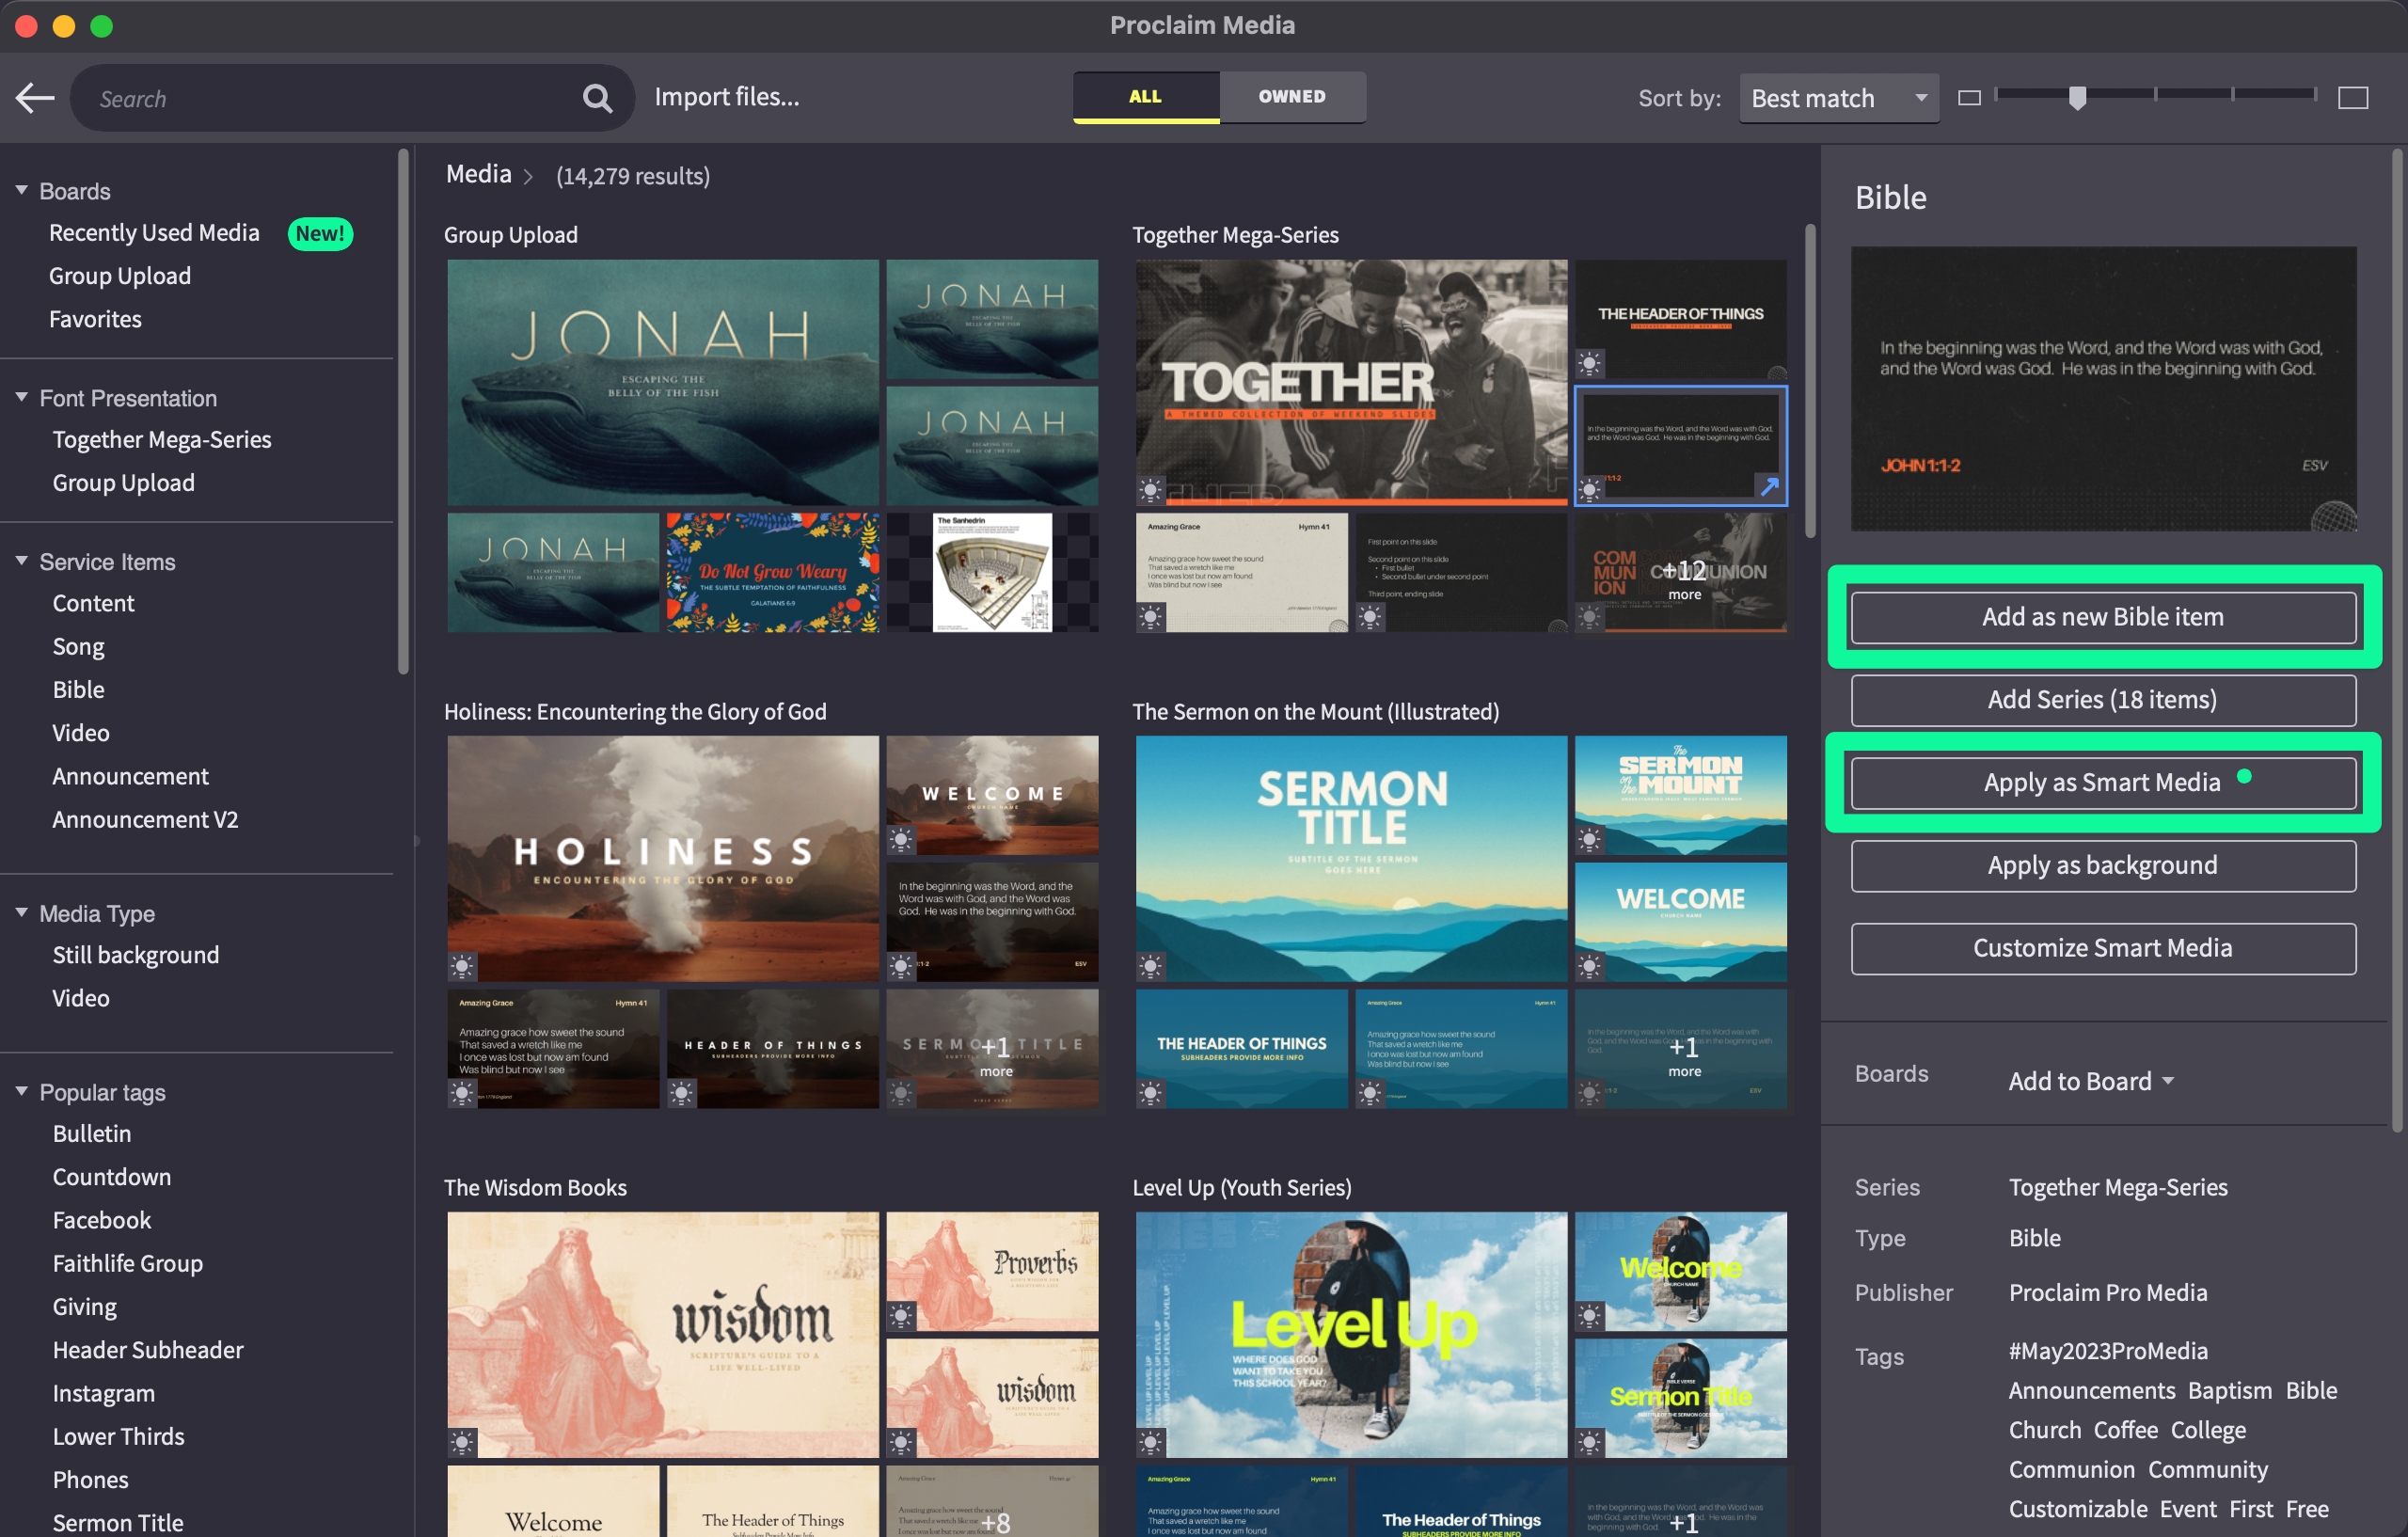This screenshot has height=1537, width=2408.
Task: Collapse the Boards section
Action: [x=21, y=190]
